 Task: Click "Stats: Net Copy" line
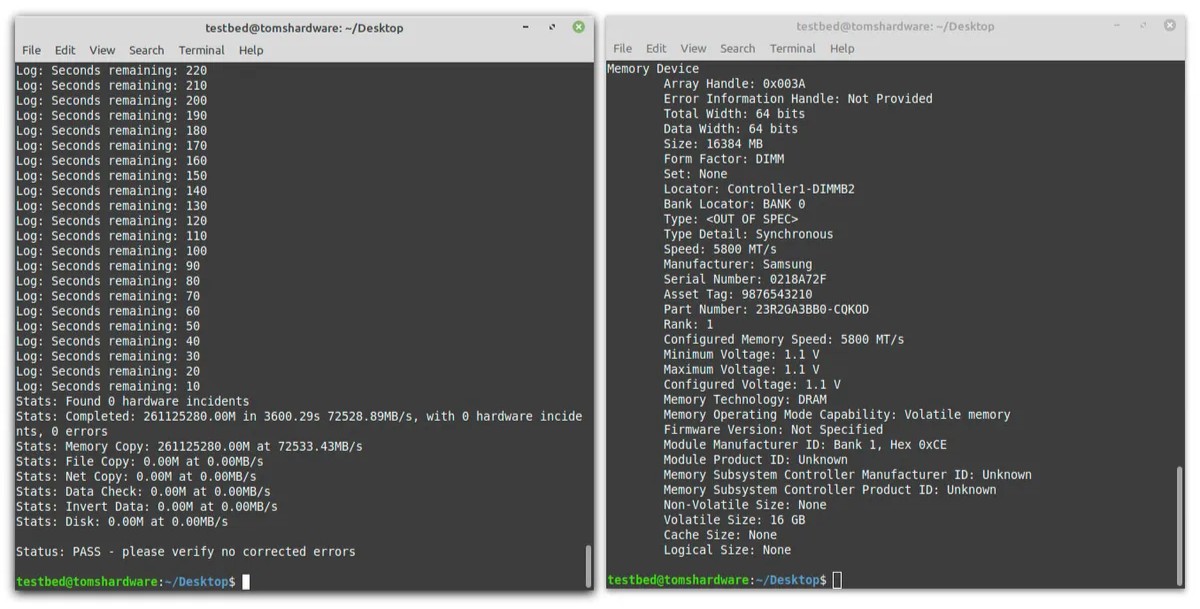(x=136, y=476)
